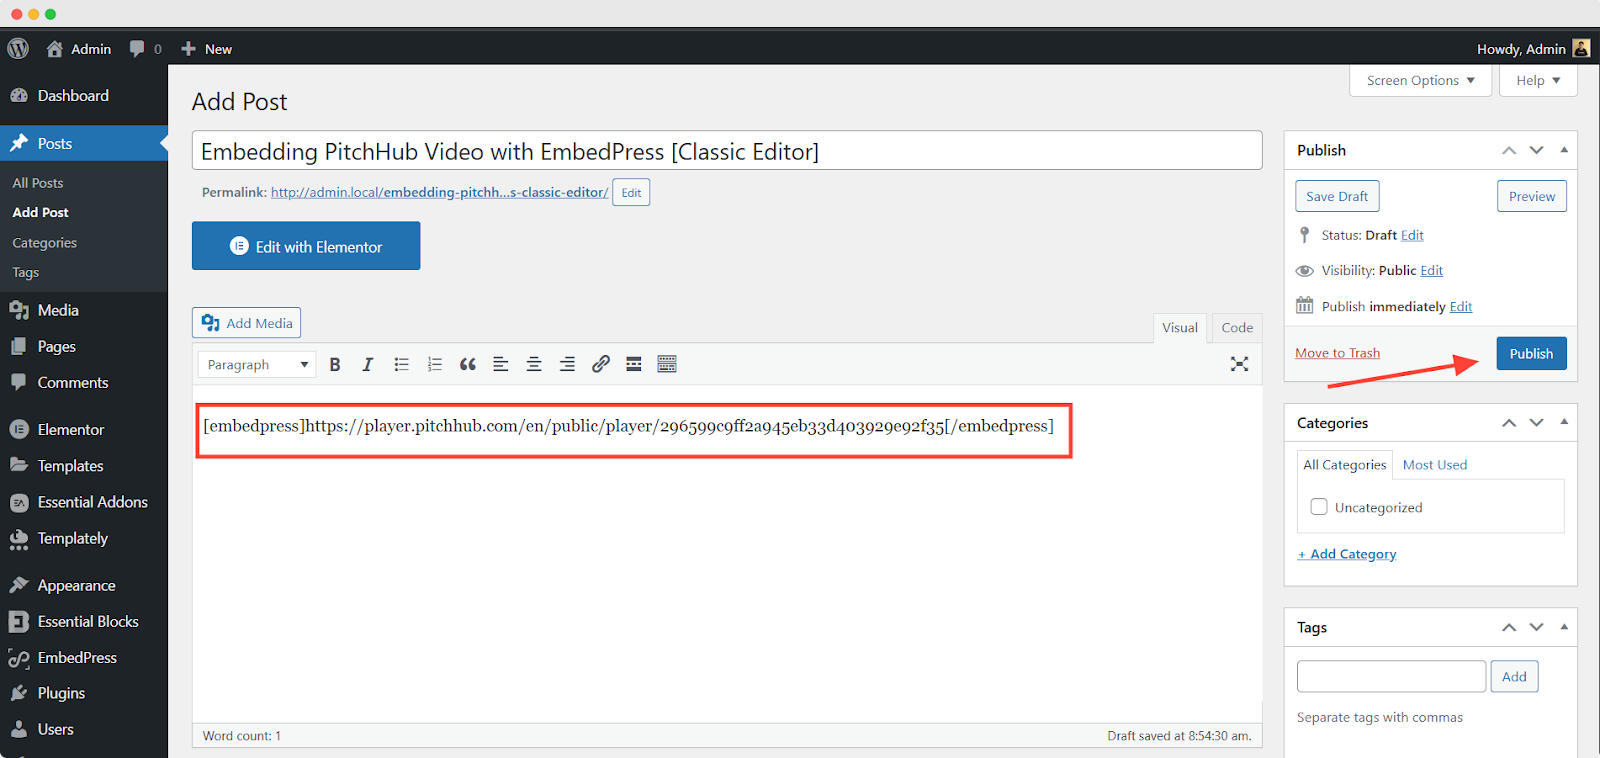
Task: Click the WordPress logo in the admin bar
Action: (18, 48)
